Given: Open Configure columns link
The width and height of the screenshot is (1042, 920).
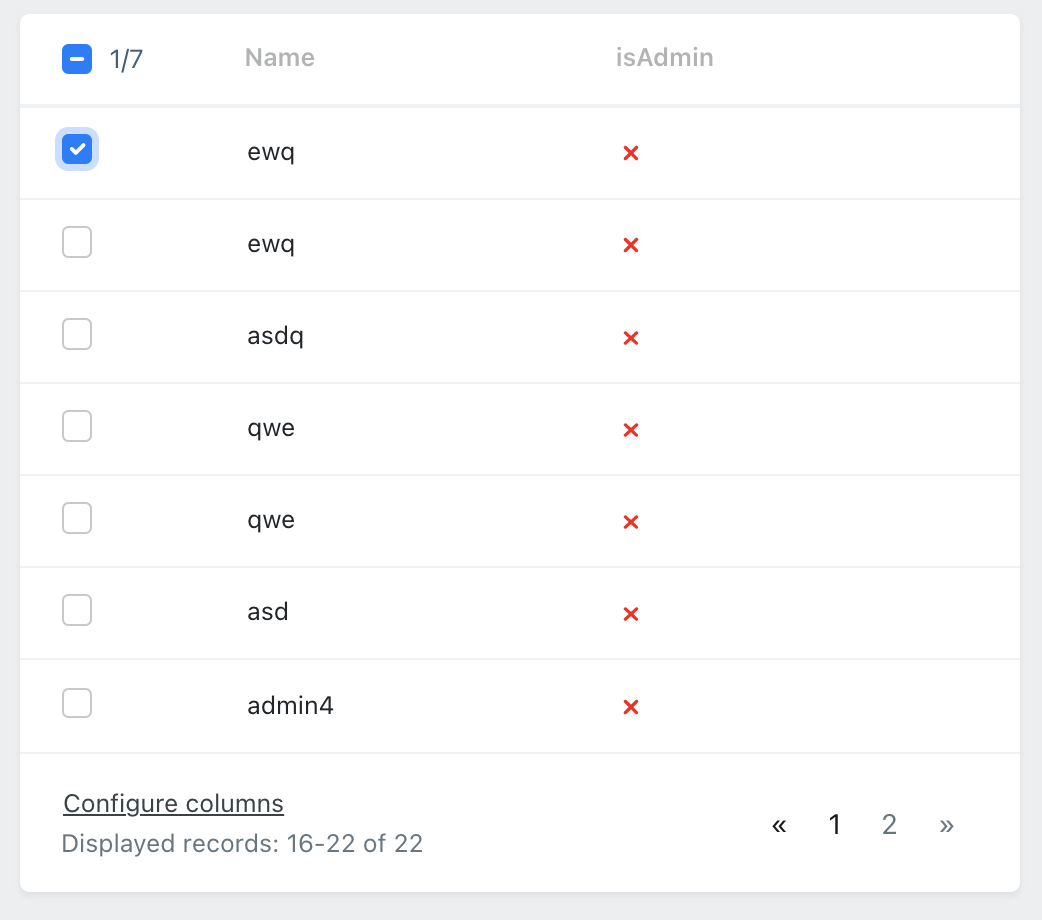Looking at the screenshot, I should (173, 803).
